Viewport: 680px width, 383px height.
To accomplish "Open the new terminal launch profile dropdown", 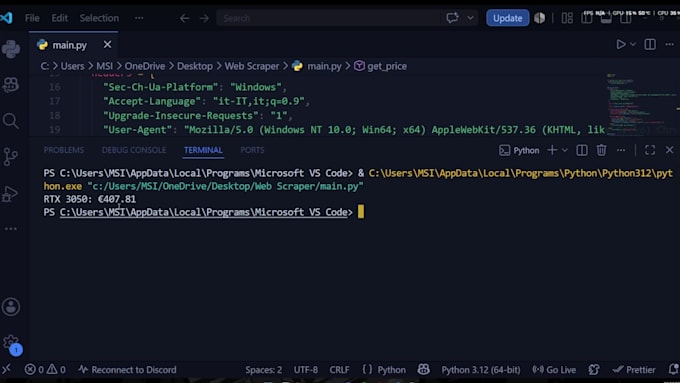I will (x=565, y=150).
